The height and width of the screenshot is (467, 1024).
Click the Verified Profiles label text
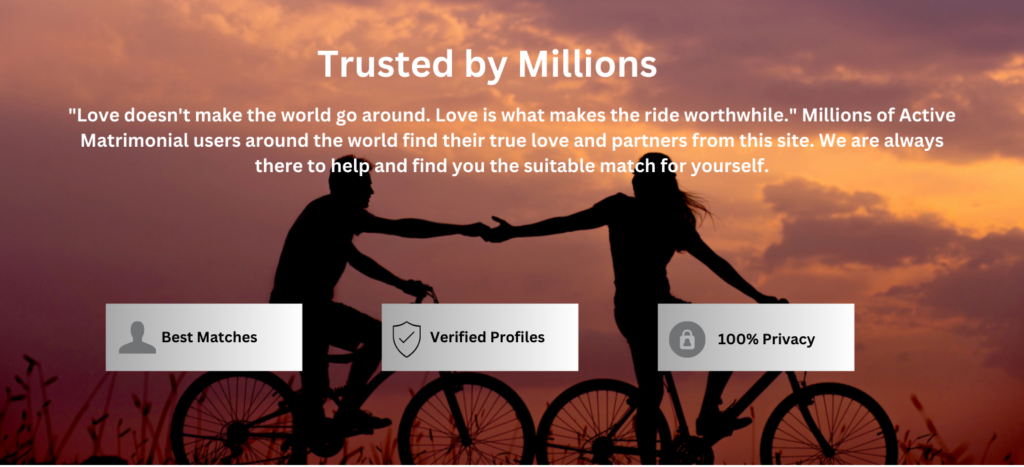(487, 338)
